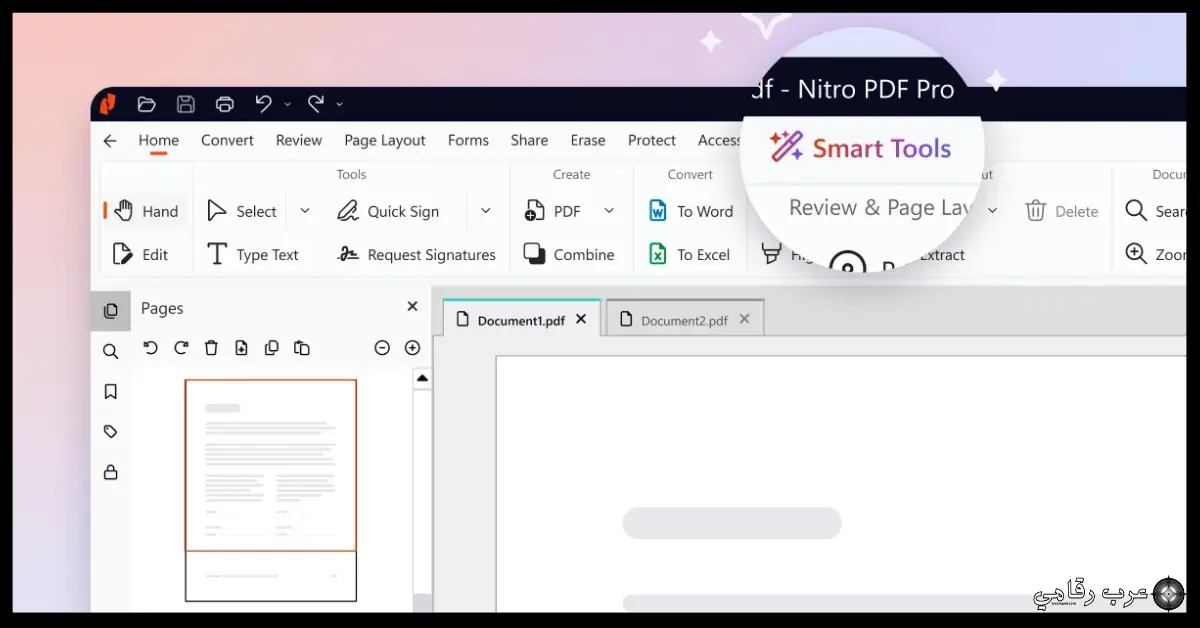Screen dimensions: 1200x628
Task: Click the Search magnifier in the ribbon
Action: [1155, 211]
